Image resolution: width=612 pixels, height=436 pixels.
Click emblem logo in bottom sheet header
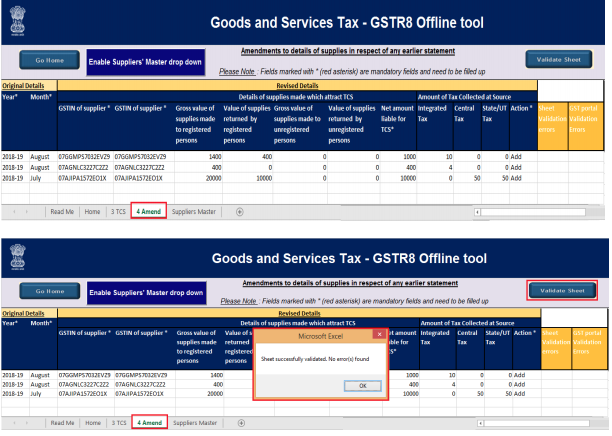coord(18,257)
